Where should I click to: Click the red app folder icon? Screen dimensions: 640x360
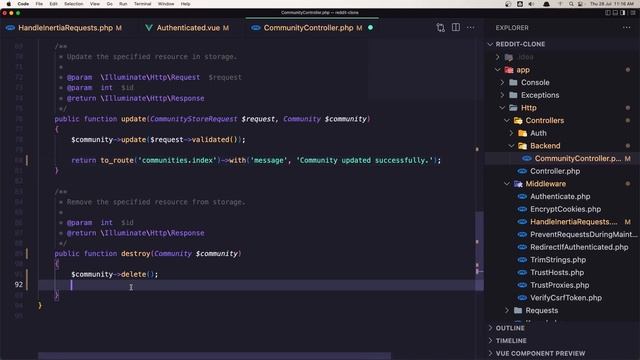(509, 70)
